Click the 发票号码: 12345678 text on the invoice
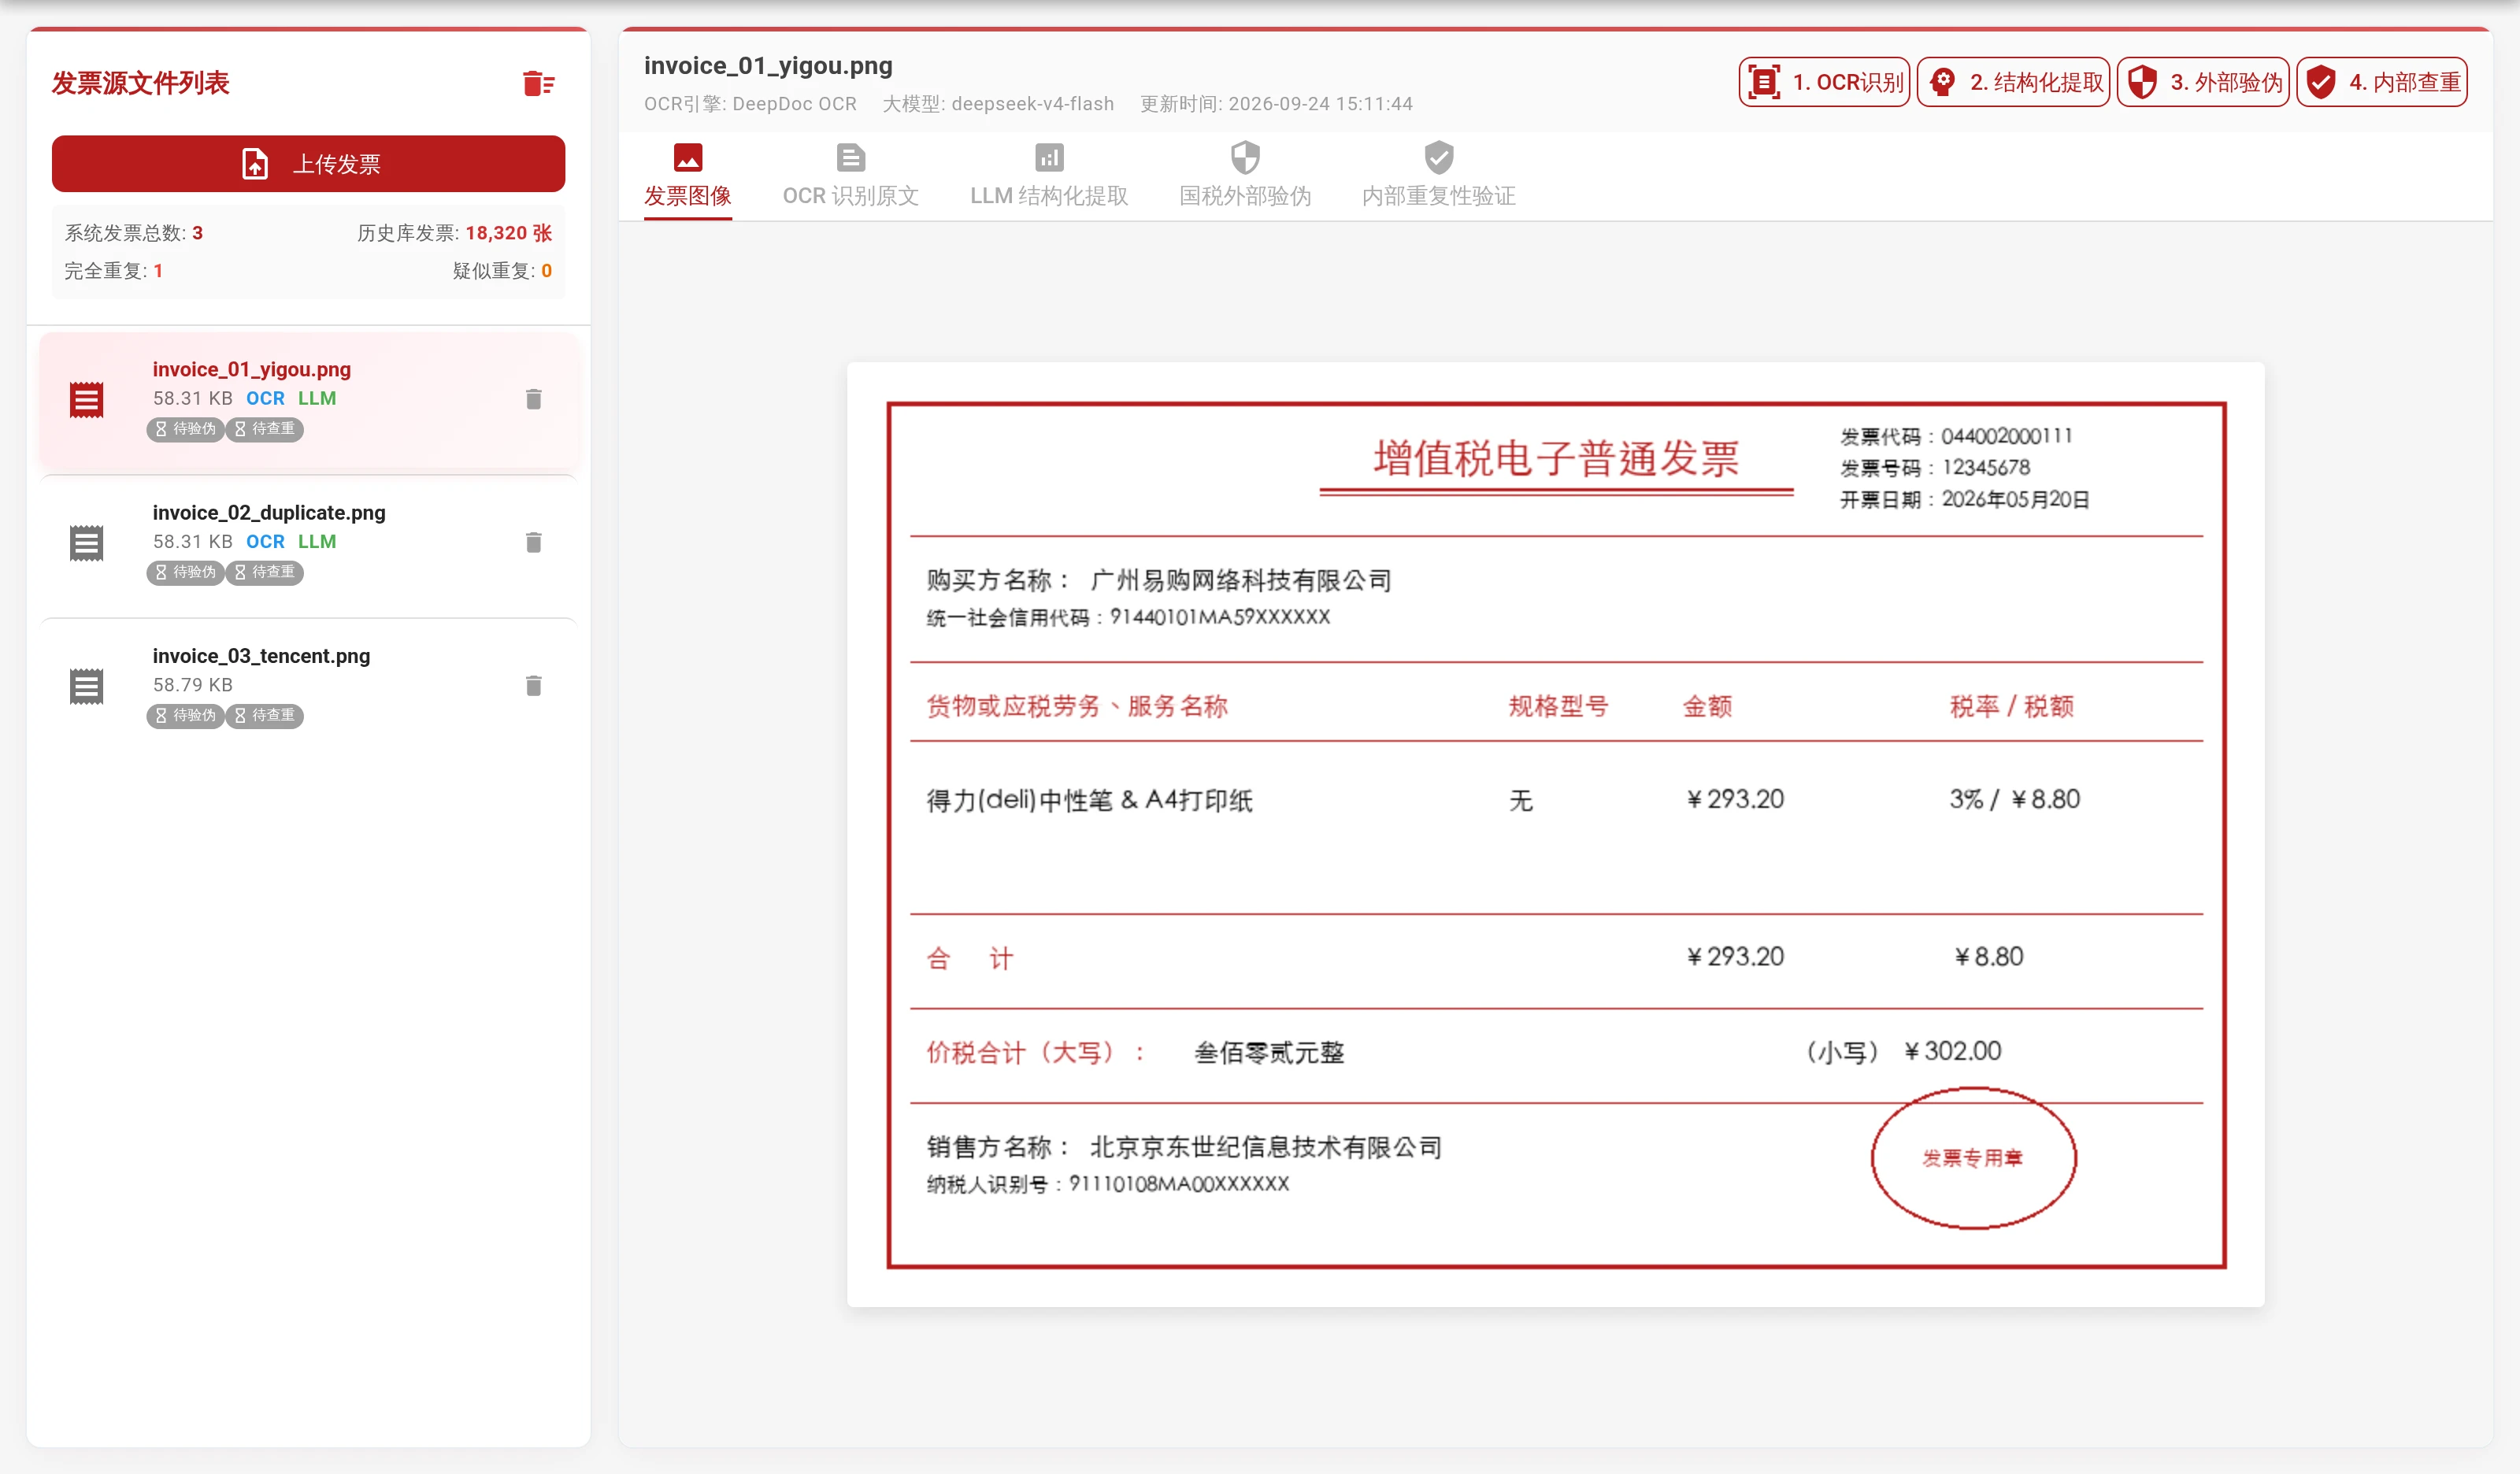 pos(1935,467)
